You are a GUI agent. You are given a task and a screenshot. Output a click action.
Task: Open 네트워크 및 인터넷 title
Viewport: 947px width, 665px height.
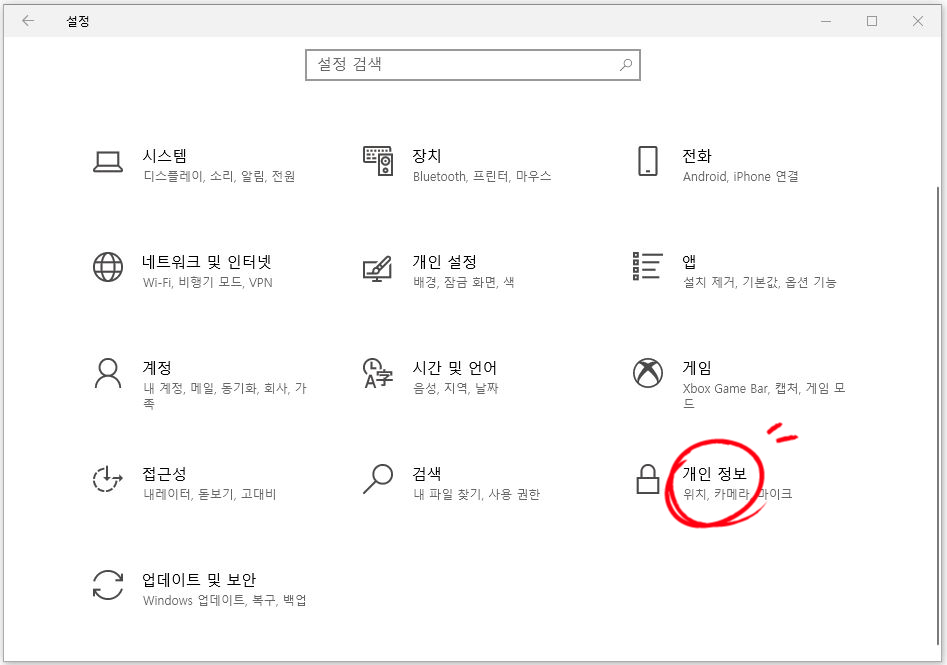[207, 262]
